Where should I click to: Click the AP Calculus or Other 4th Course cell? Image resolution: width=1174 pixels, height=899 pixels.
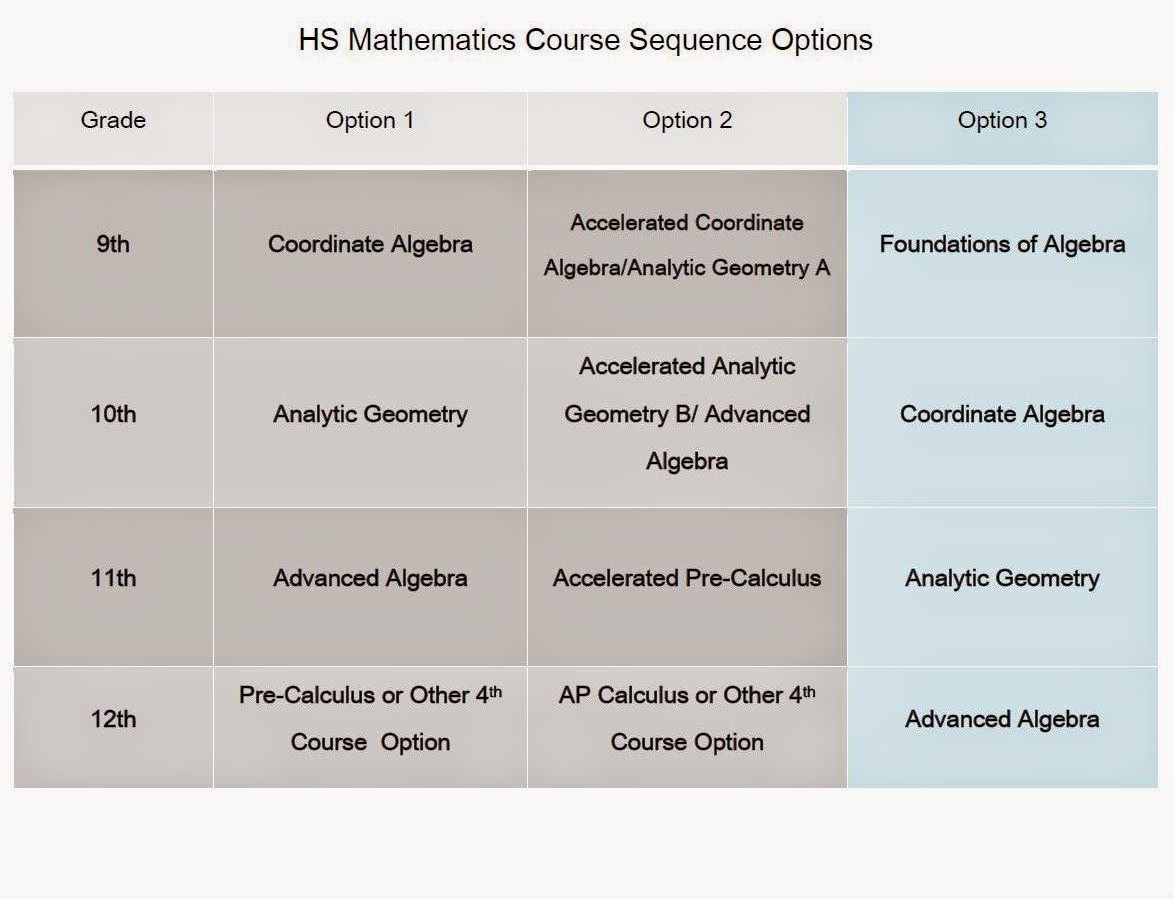(x=687, y=719)
